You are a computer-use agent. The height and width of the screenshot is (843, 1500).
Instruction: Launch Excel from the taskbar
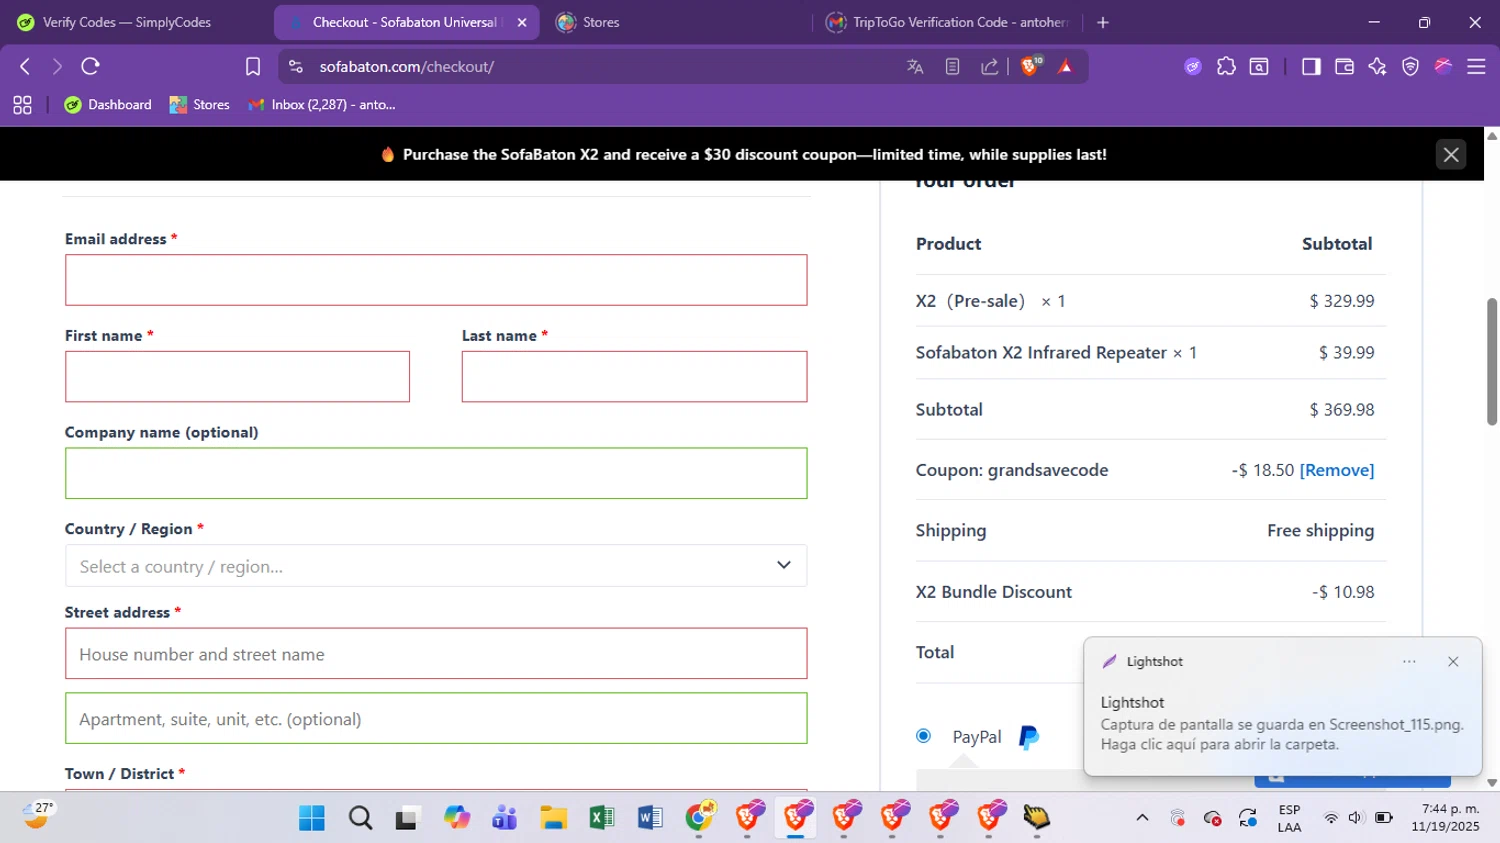pos(601,818)
